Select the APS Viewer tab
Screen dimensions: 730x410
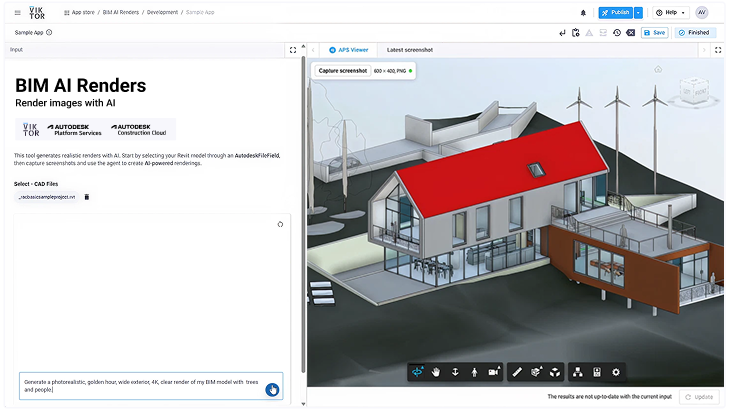[x=348, y=49]
